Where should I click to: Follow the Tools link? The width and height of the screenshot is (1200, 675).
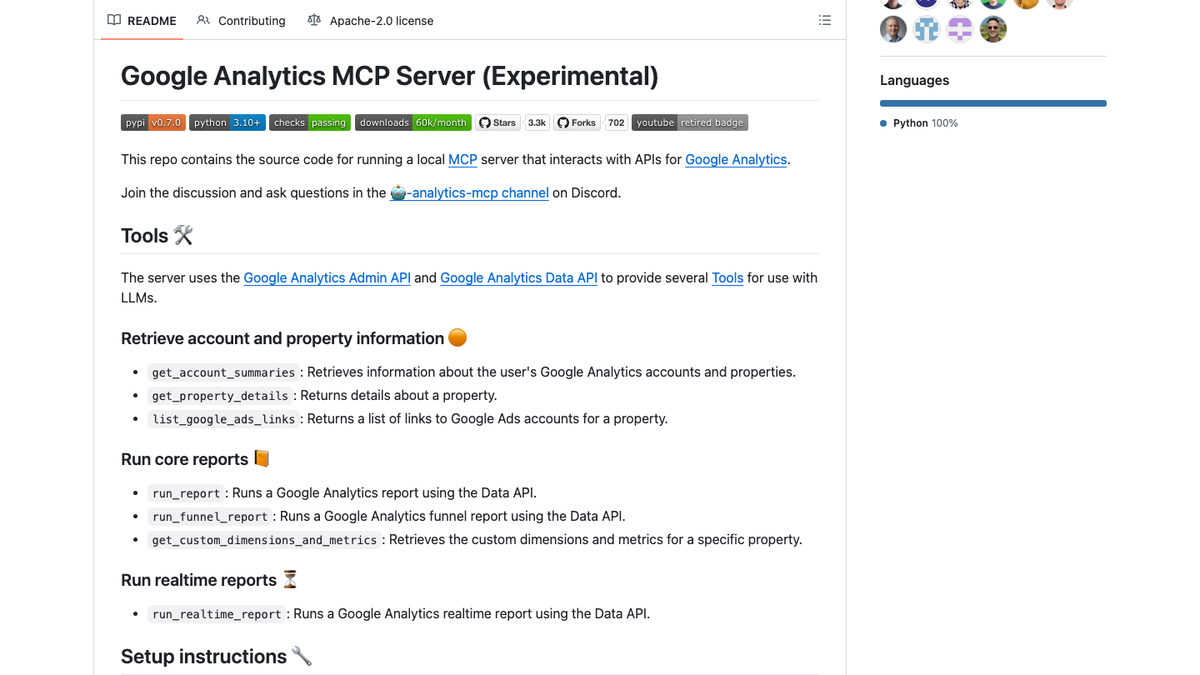pyautogui.click(x=728, y=278)
